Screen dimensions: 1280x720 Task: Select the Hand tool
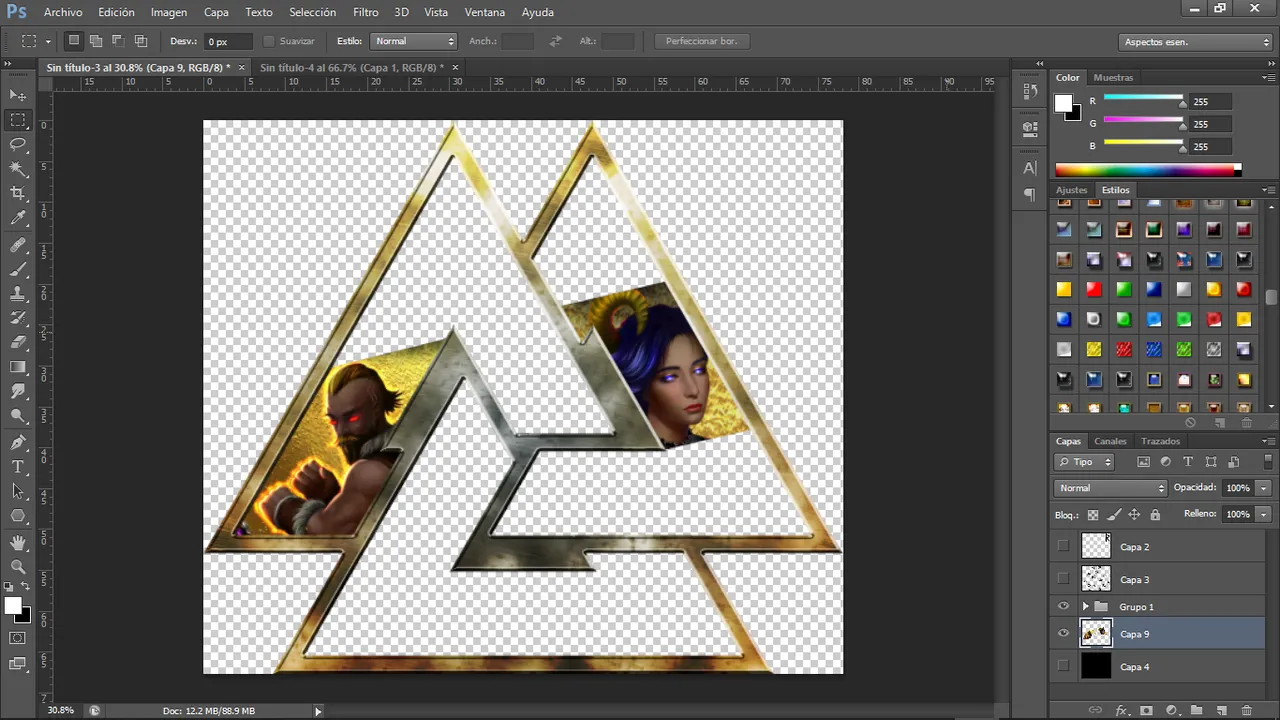click(18, 542)
